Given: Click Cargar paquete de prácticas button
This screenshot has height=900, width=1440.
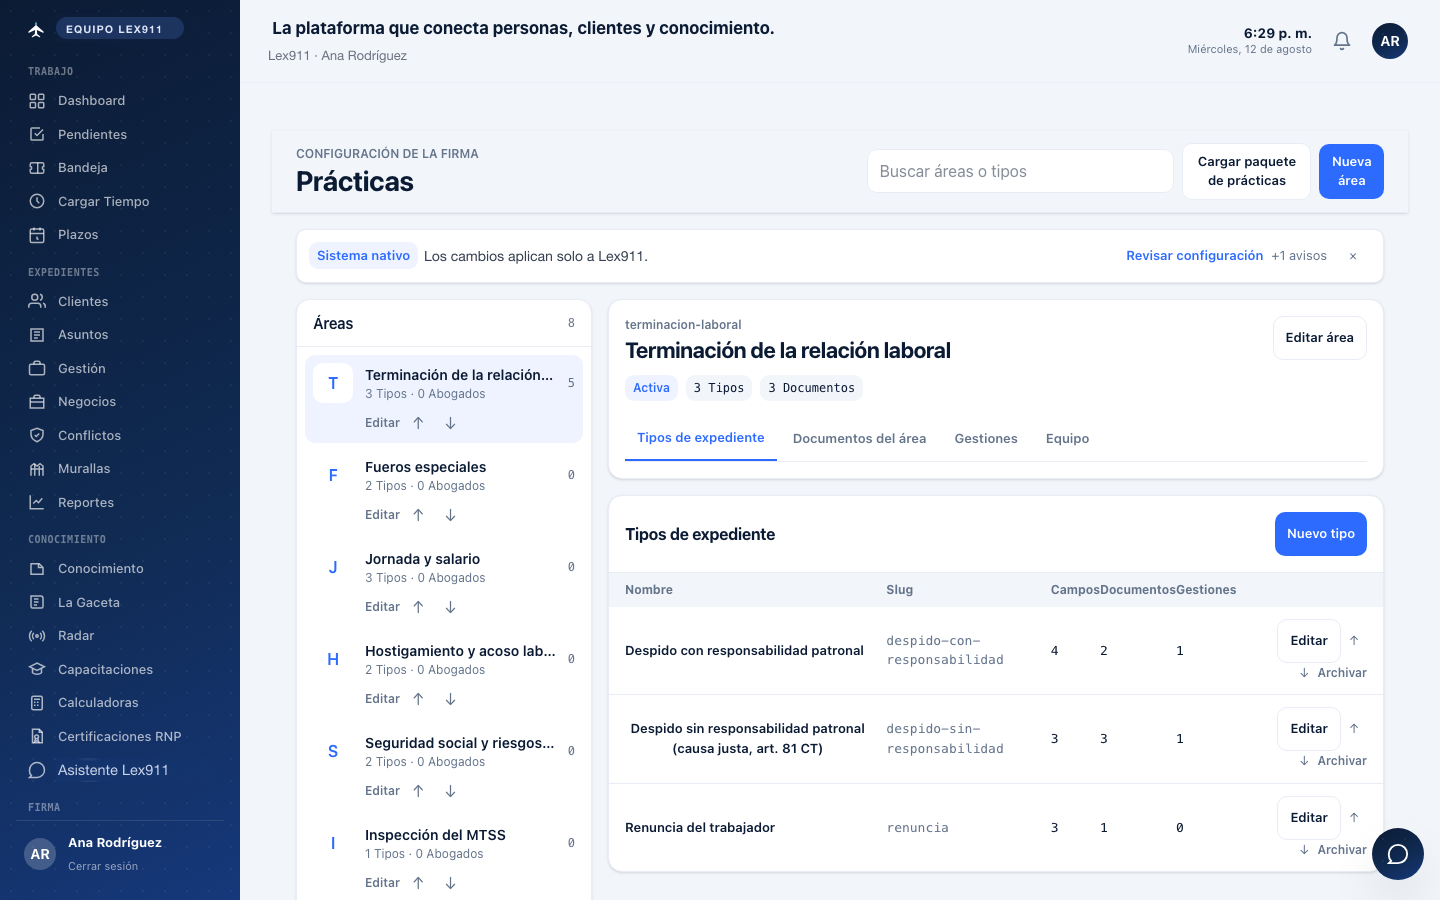Looking at the screenshot, I should (x=1246, y=171).
